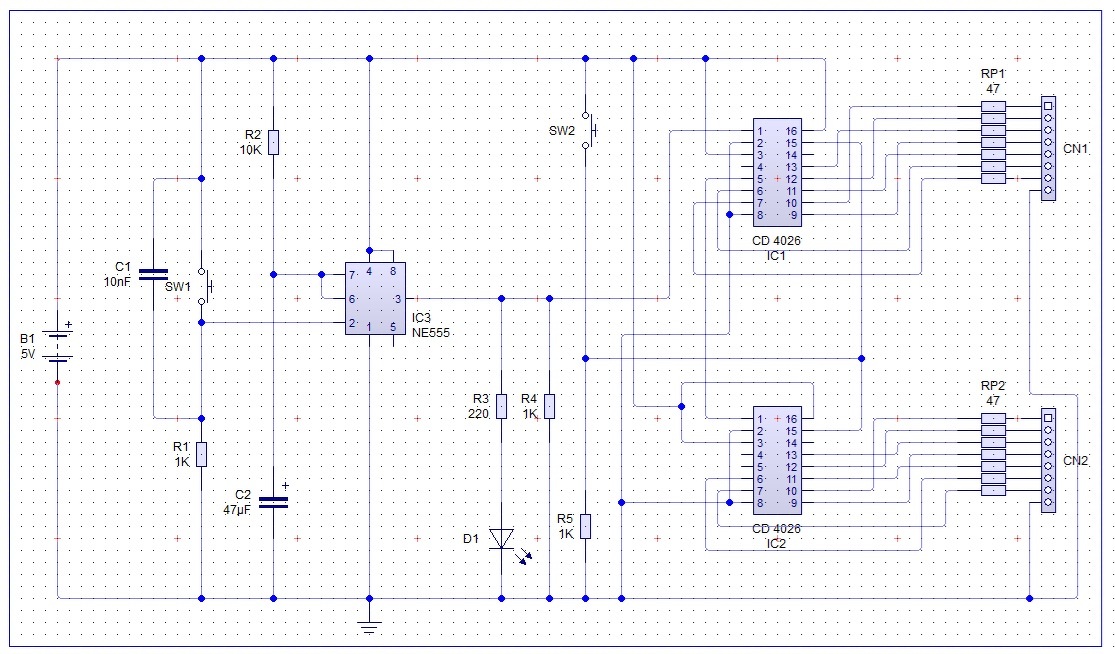This screenshot has width=1115, height=654.
Task: Click the upper CD 4026 chip IC1
Action: coord(777,173)
